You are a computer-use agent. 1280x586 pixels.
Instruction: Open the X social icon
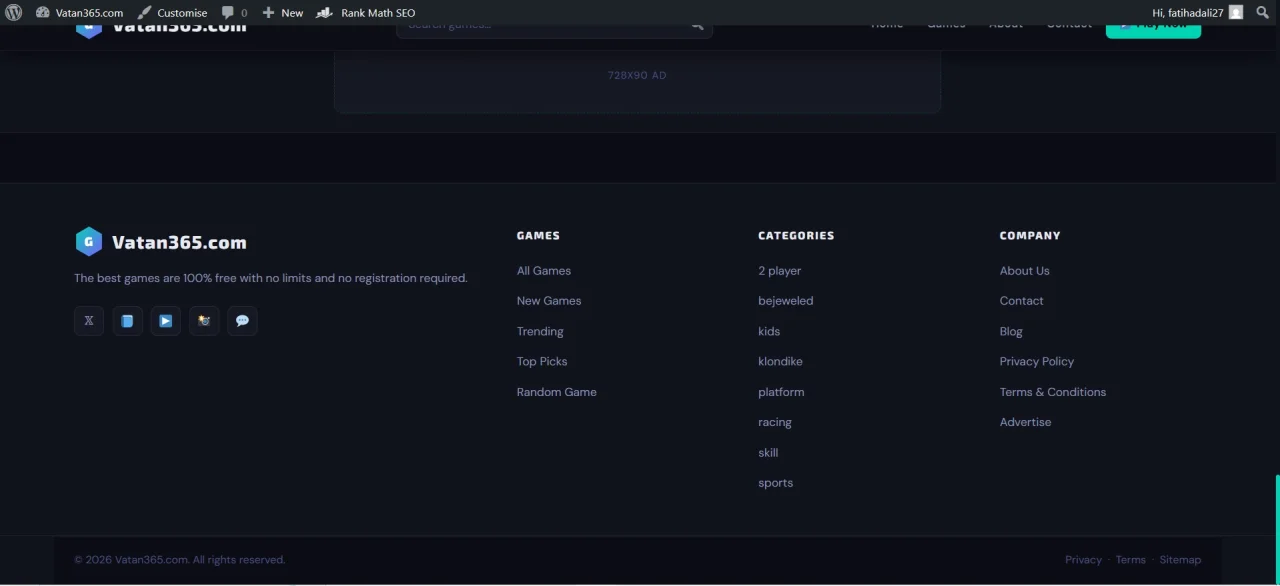[x=89, y=321]
